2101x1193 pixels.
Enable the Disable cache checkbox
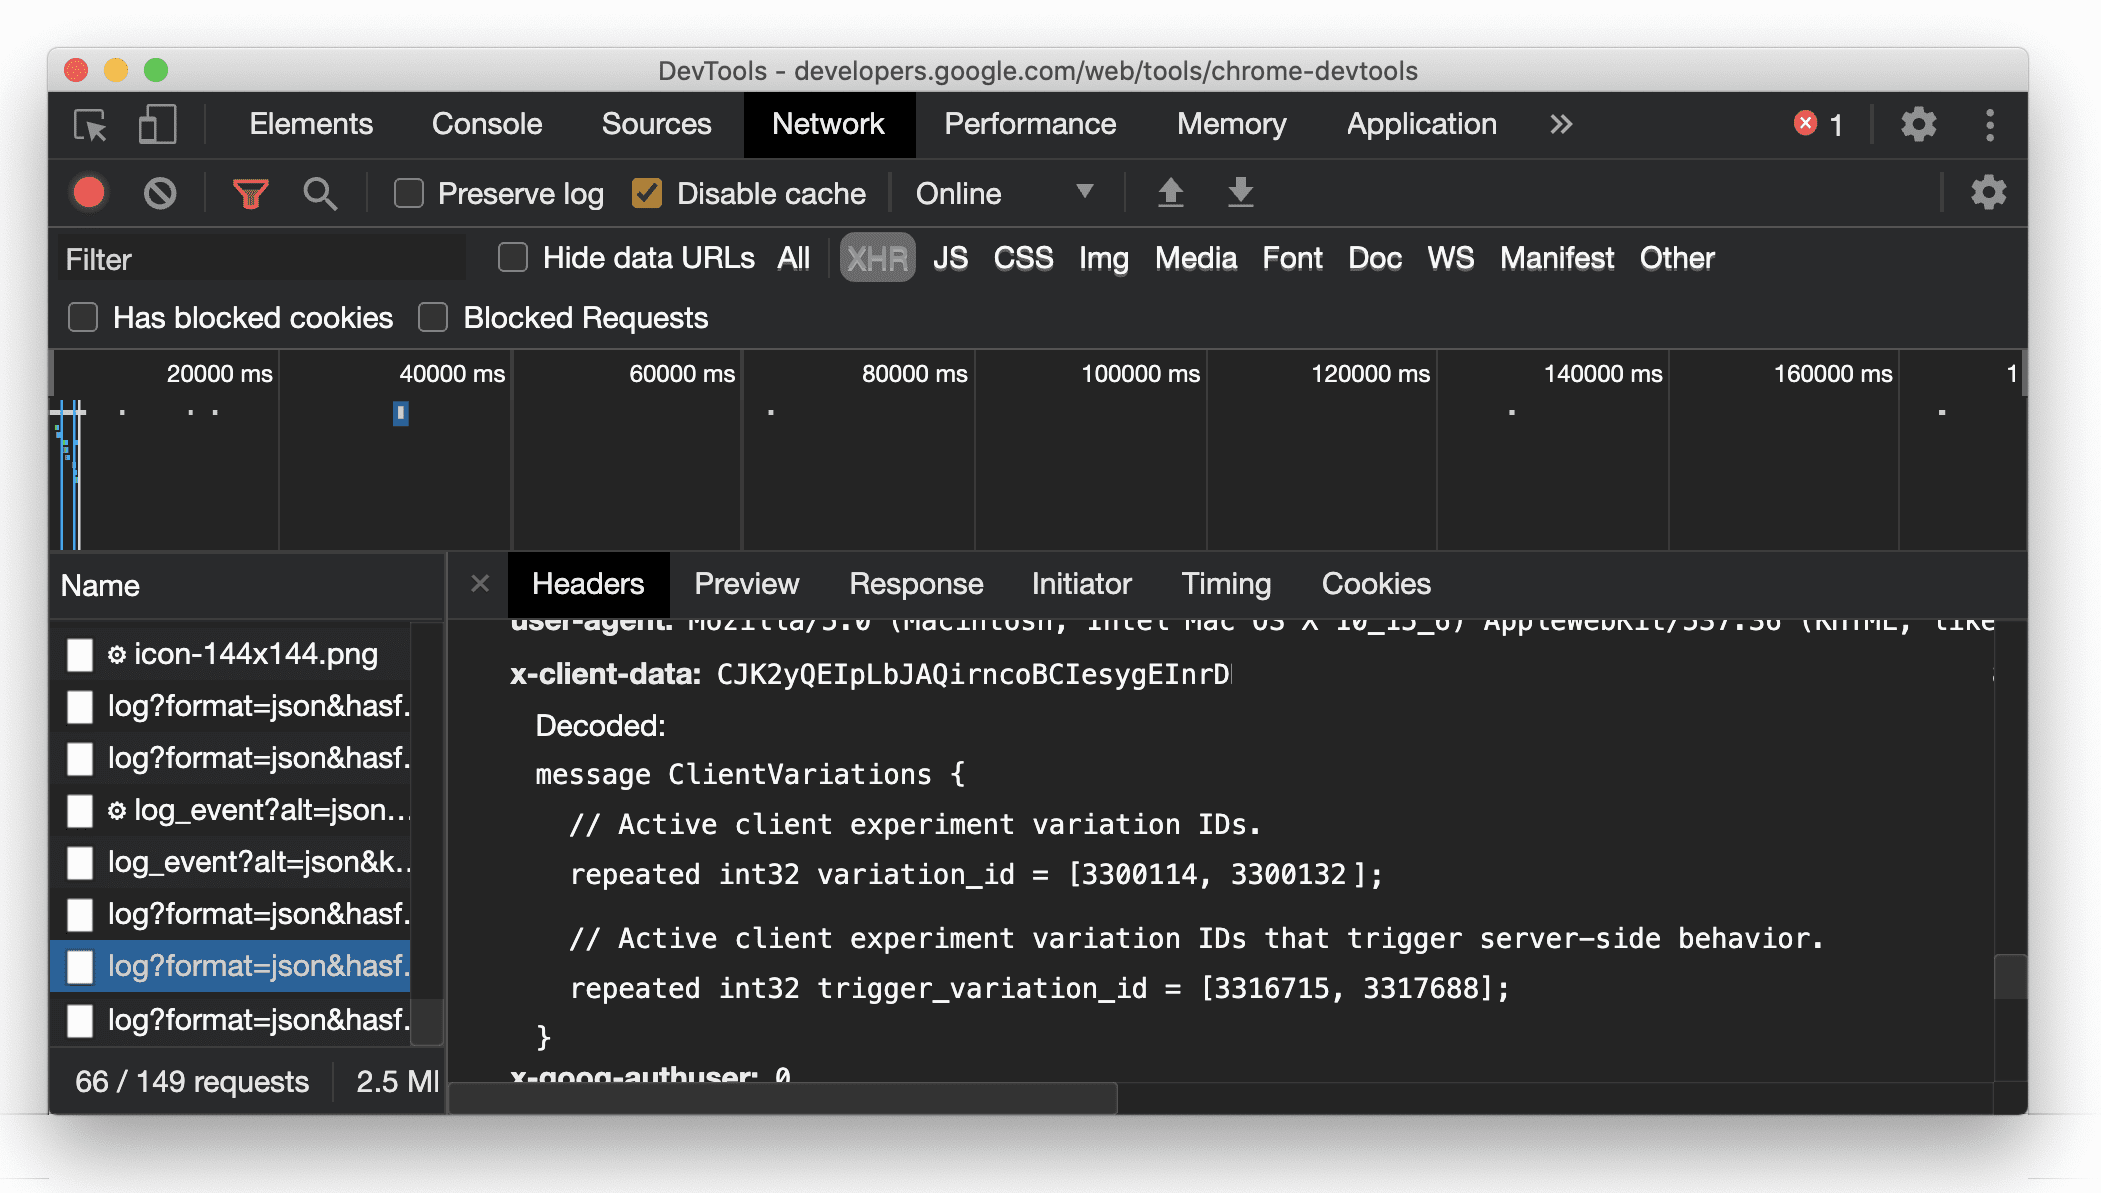click(x=646, y=192)
